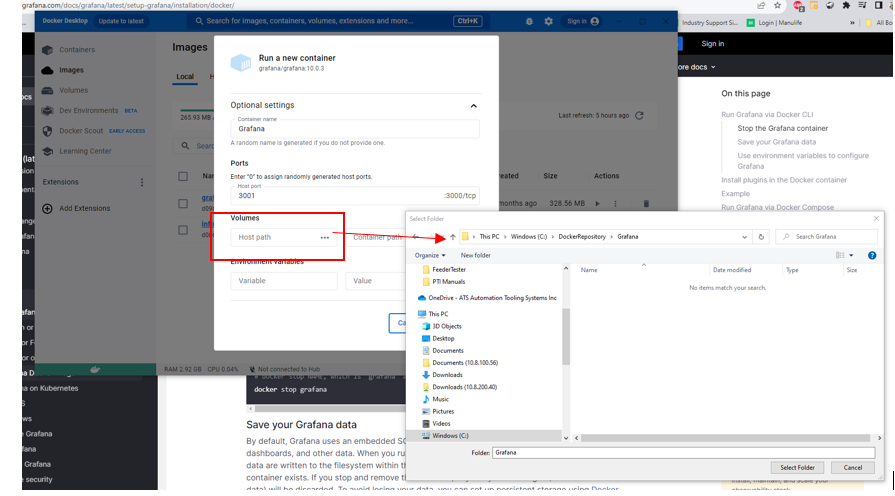Click Update to latest button
The image size is (895, 496).
coord(121,21)
